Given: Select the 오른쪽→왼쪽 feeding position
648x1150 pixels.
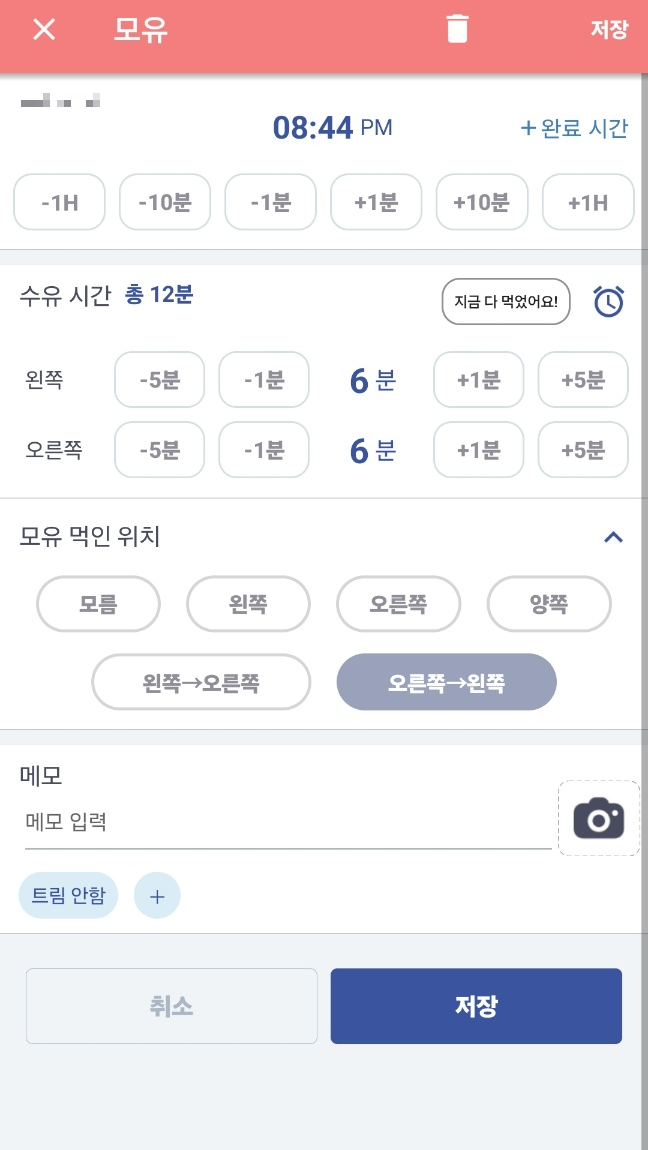Looking at the screenshot, I should click(x=446, y=682).
